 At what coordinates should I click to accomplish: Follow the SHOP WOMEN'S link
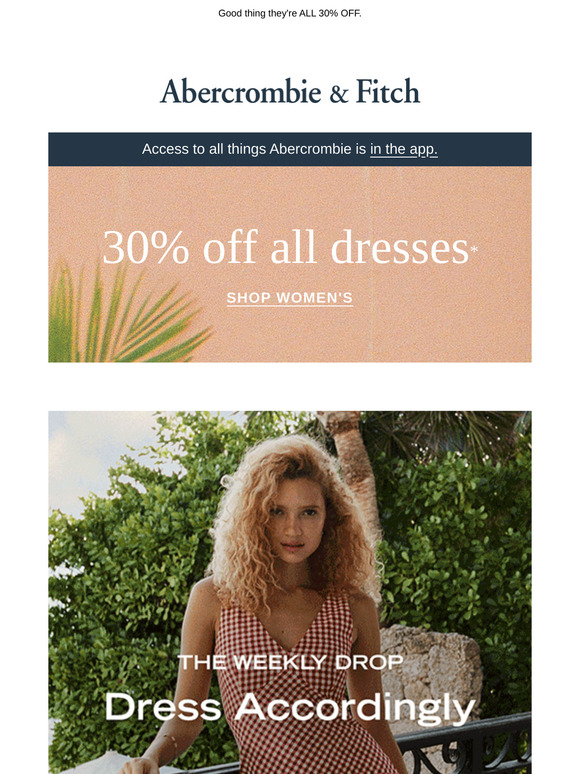290,298
